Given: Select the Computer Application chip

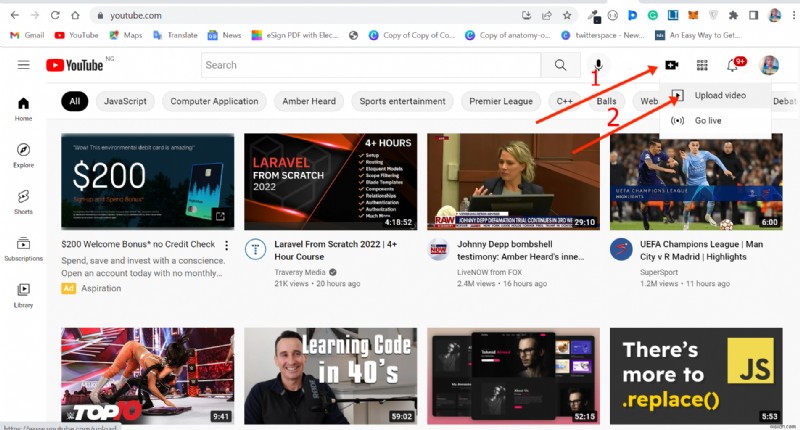Looking at the screenshot, I should point(214,101).
